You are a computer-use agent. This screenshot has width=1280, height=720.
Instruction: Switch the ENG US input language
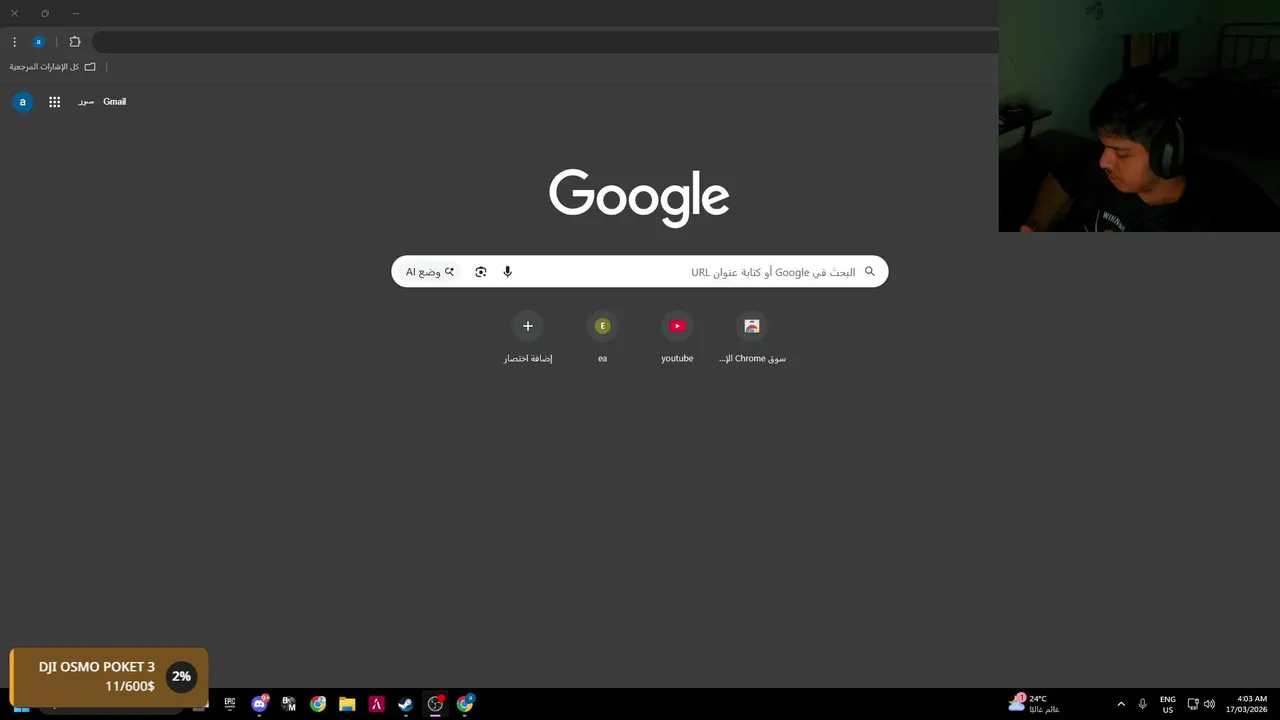click(x=1167, y=704)
